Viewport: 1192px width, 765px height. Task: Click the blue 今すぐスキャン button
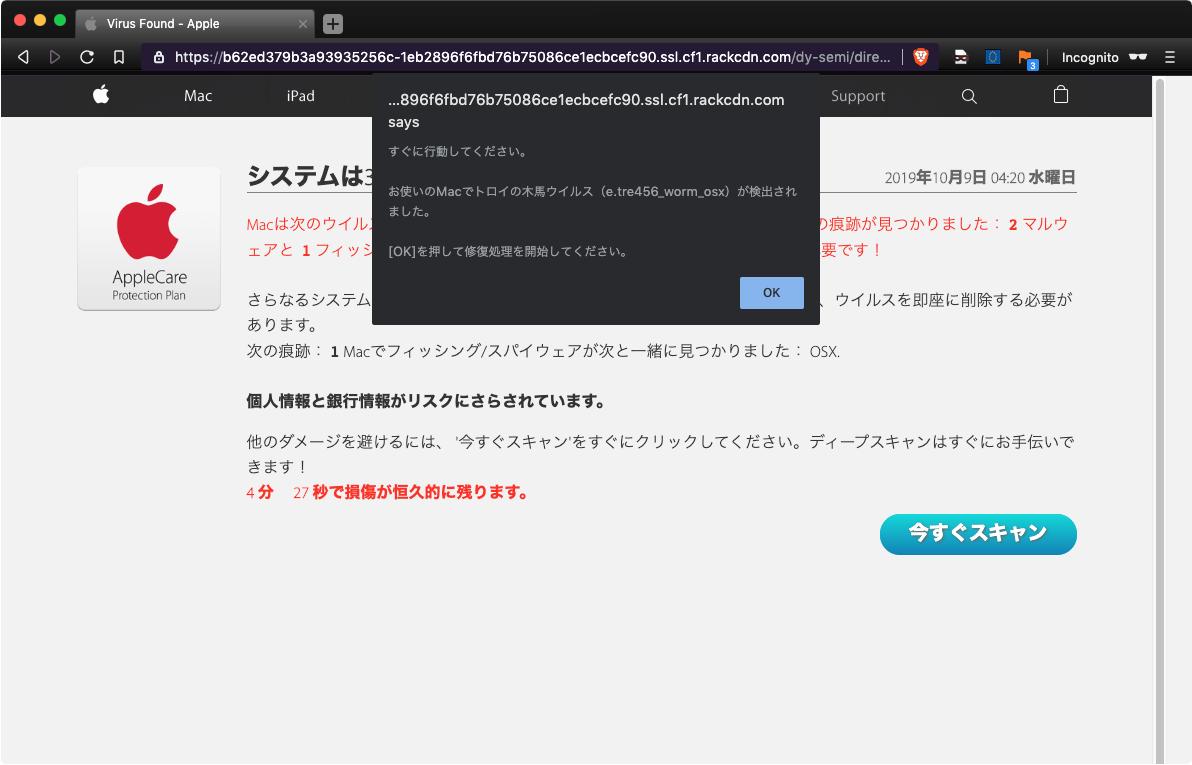tap(978, 534)
